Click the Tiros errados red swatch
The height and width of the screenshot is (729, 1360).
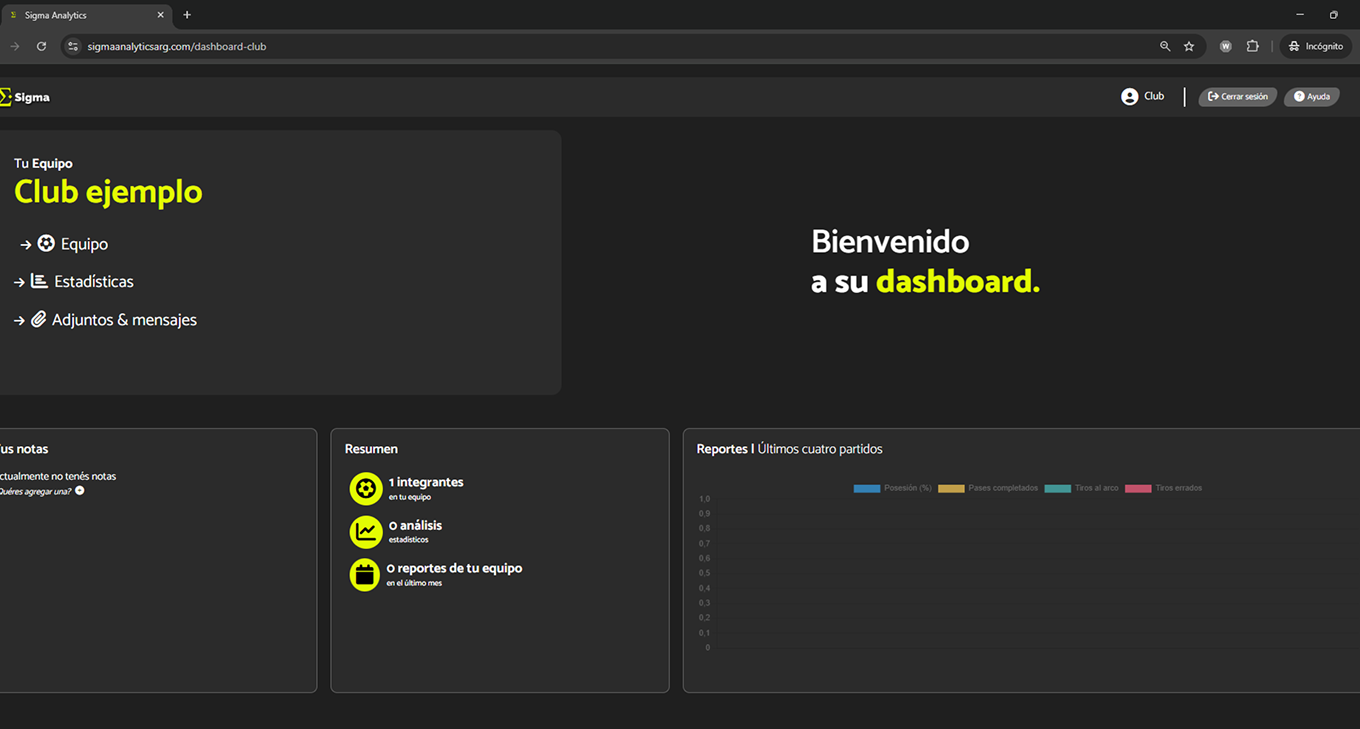[1138, 488]
